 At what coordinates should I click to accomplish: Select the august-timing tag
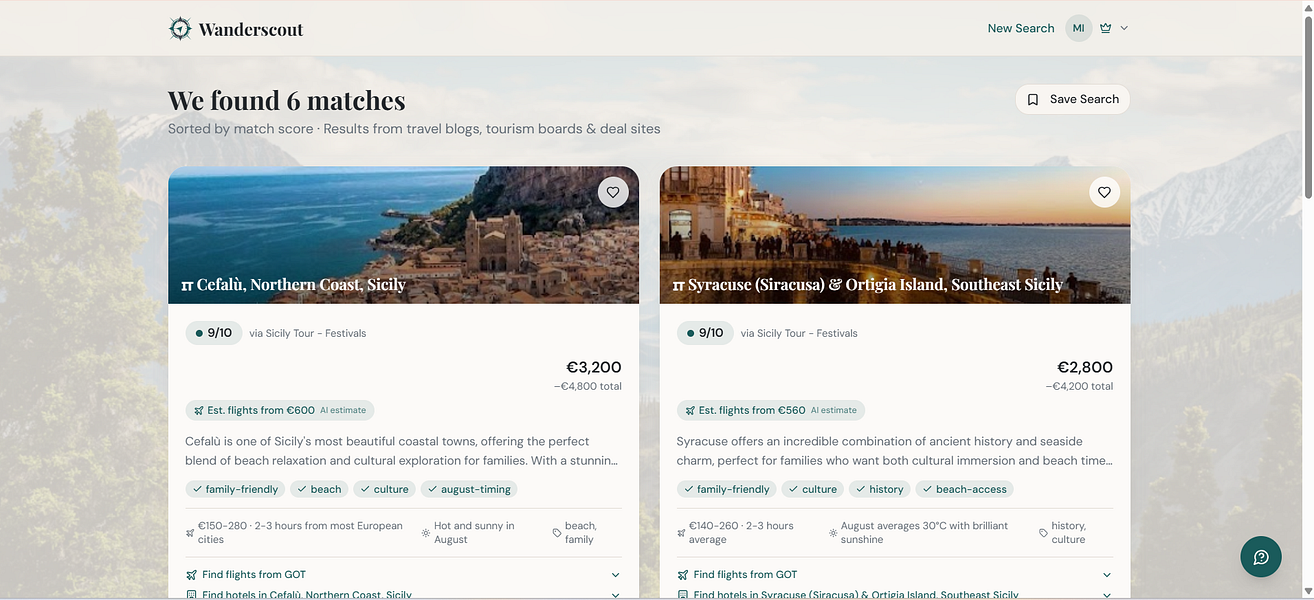coord(469,489)
